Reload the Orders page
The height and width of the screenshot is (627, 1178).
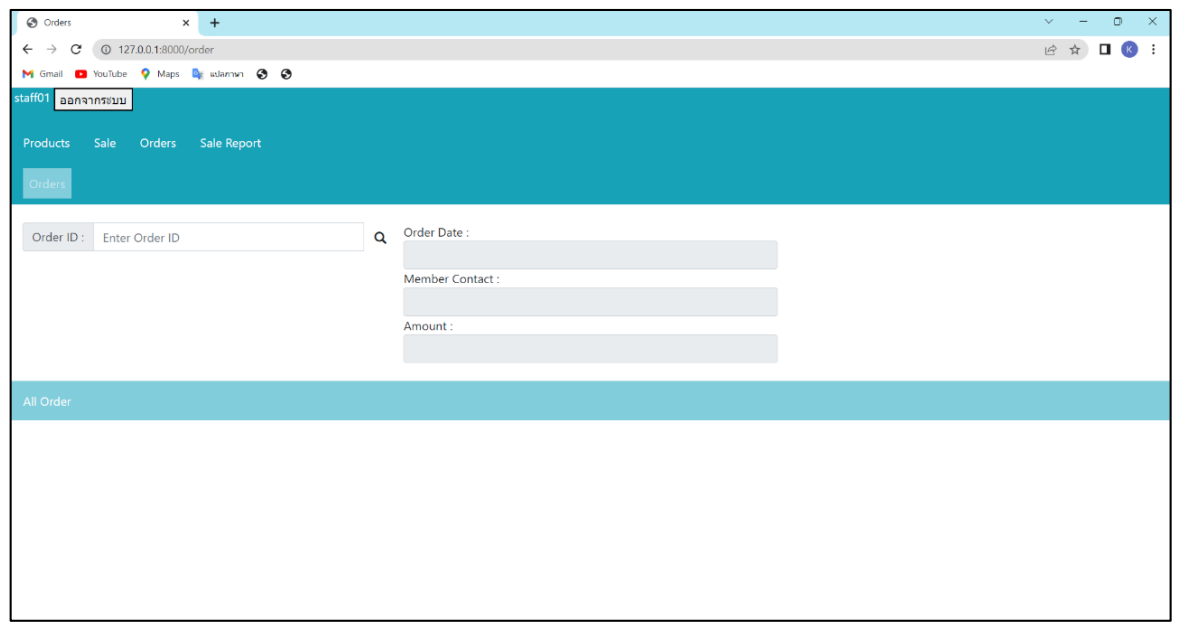pyautogui.click(x=75, y=47)
